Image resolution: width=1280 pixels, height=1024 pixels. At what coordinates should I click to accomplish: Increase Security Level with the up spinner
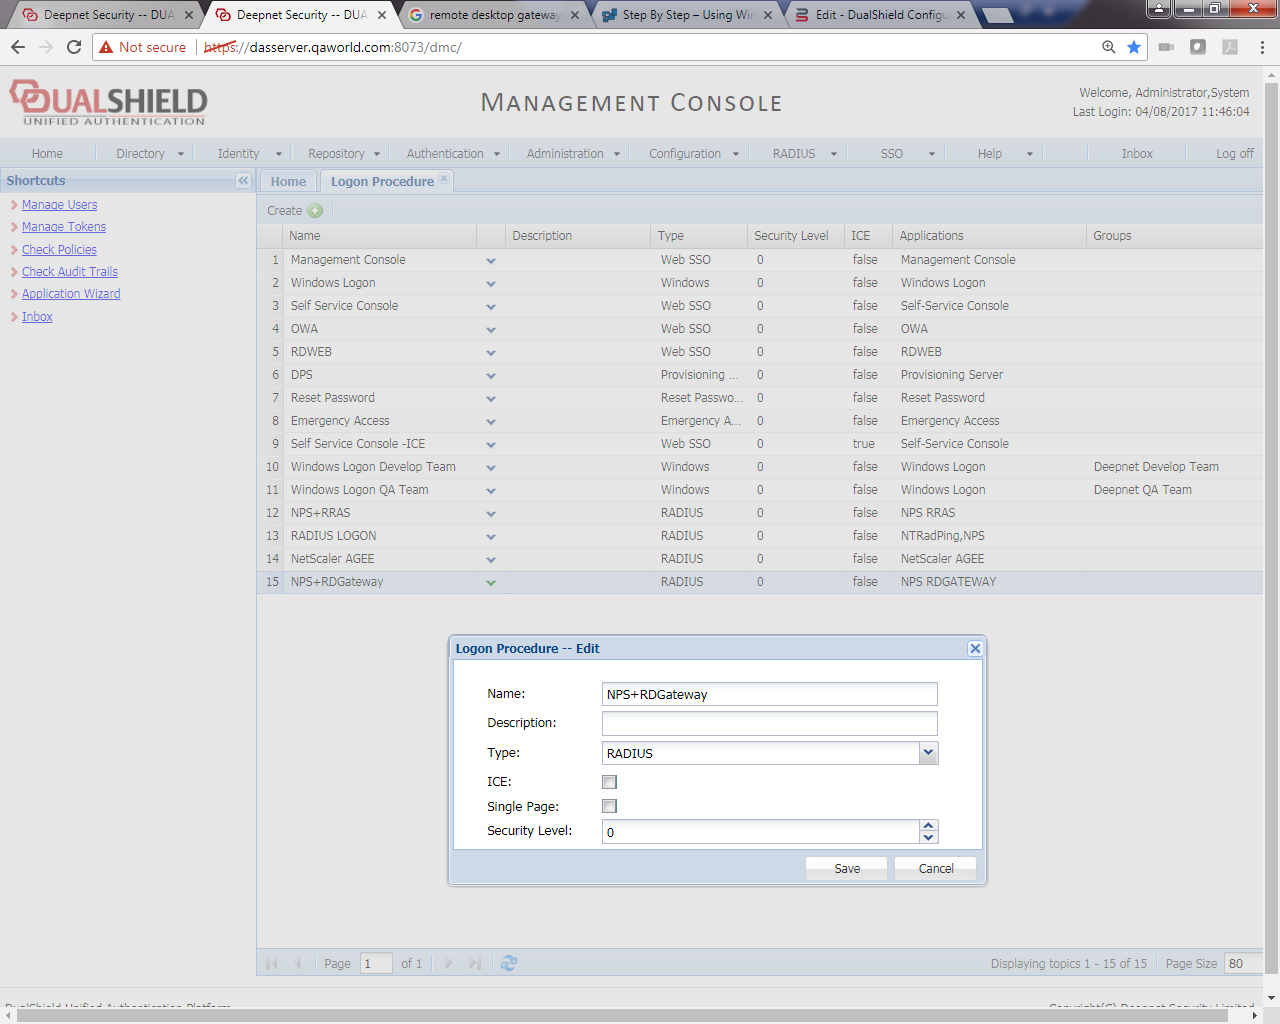[x=929, y=826]
